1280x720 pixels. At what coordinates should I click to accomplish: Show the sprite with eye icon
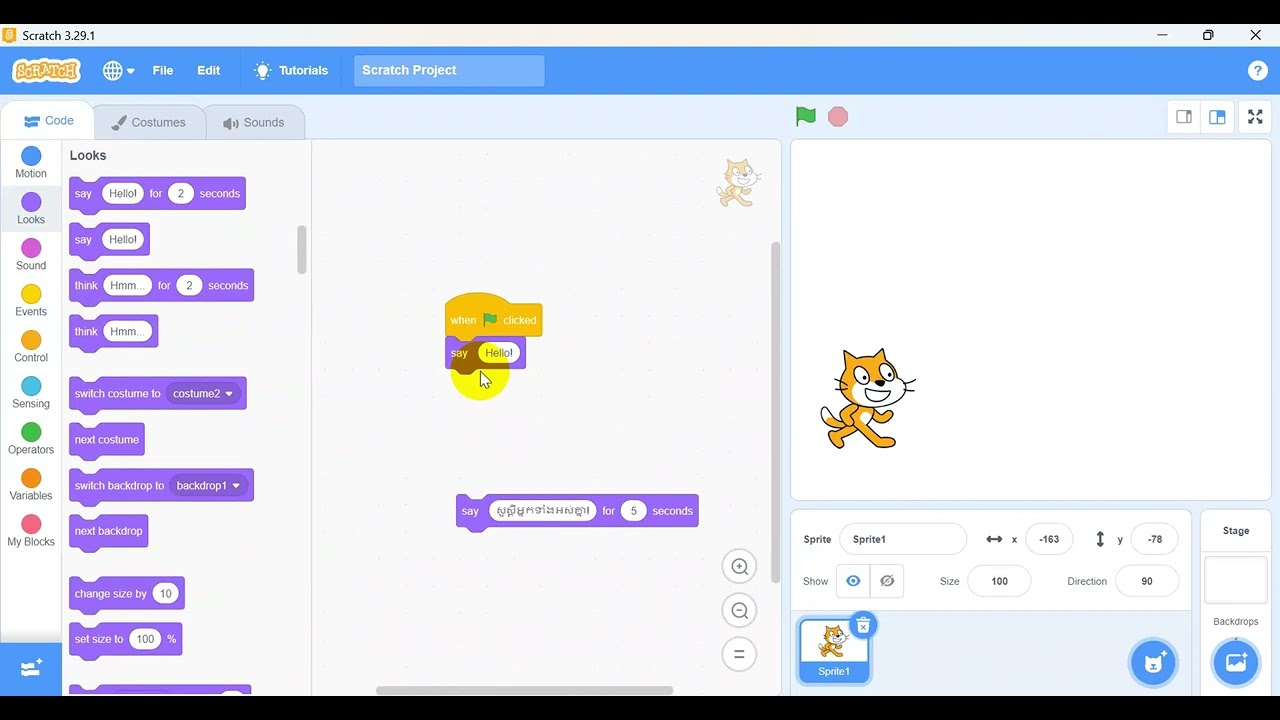[x=853, y=581]
